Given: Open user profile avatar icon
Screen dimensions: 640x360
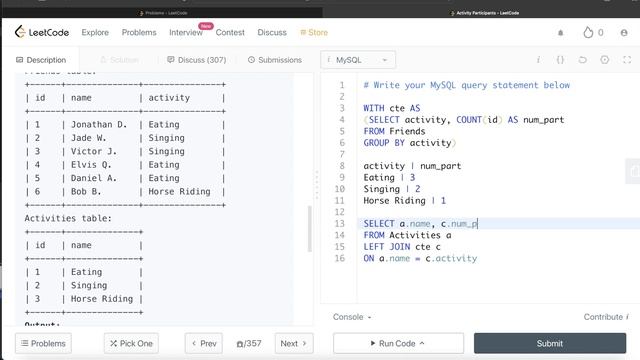Looking at the screenshot, I should (x=624, y=33).
